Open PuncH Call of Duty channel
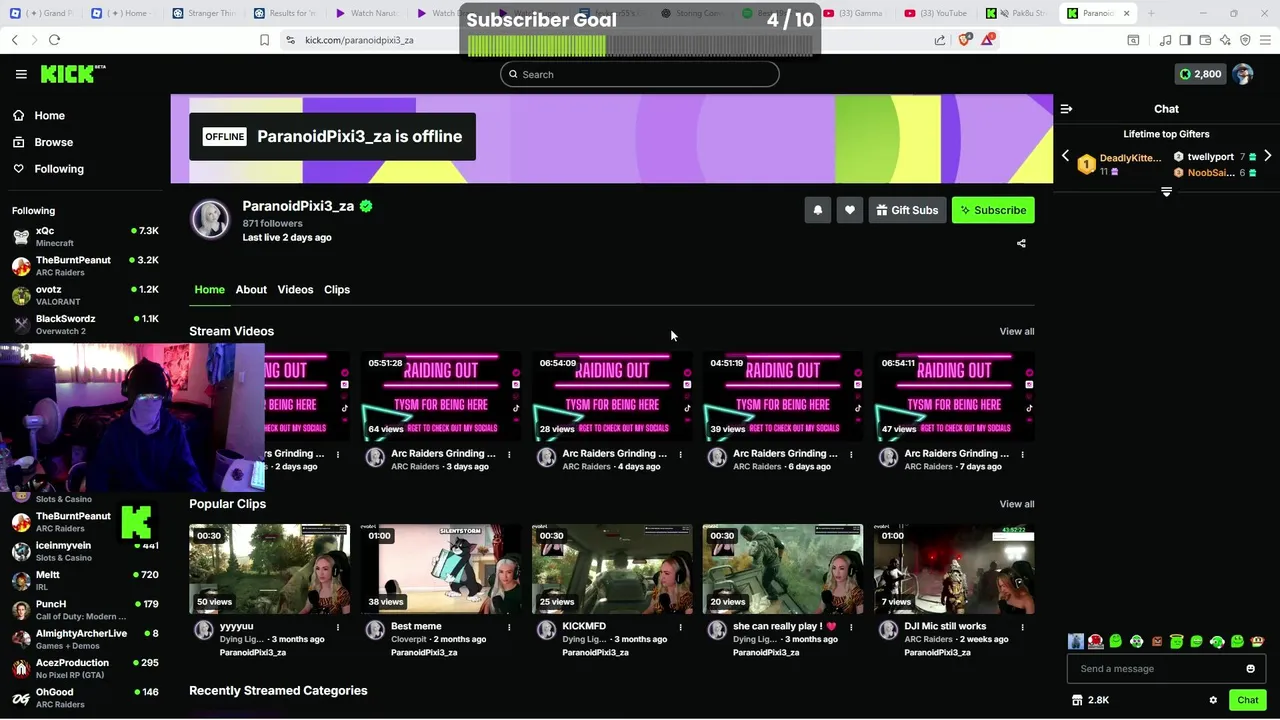Screen dimensions: 1280x720 [84, 610]
